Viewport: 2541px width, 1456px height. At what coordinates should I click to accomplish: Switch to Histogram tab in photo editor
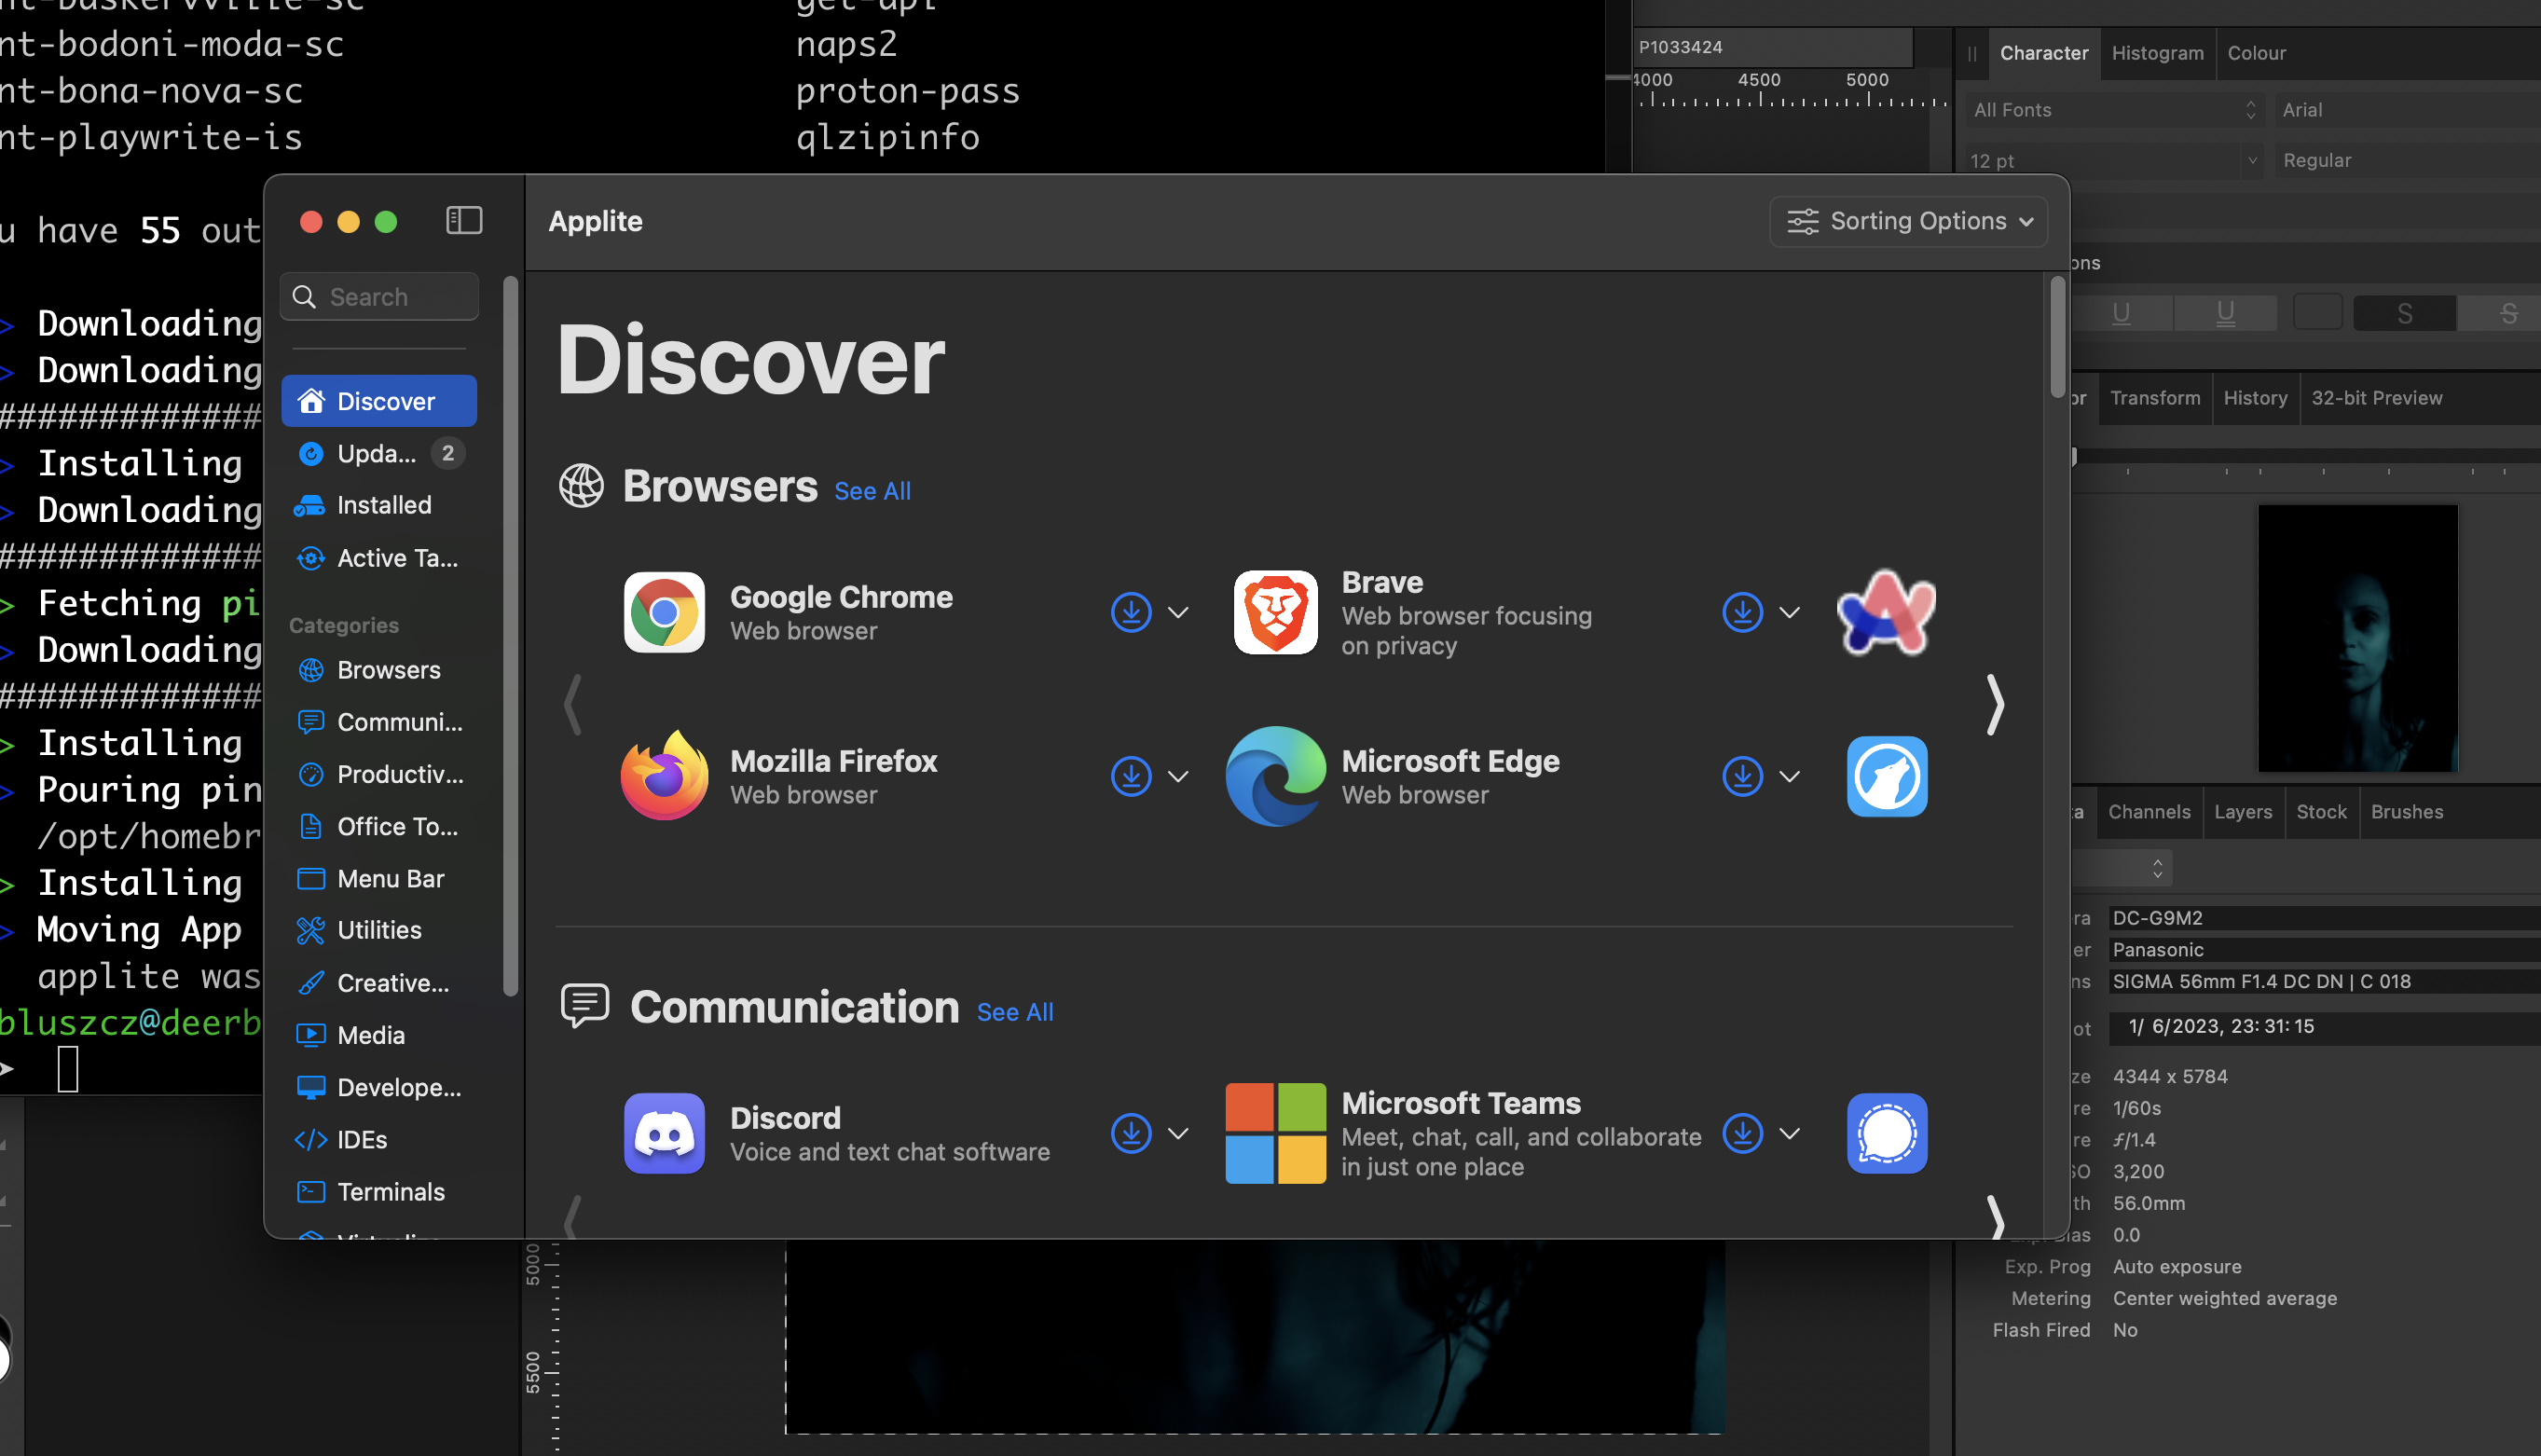(2157, 53)
